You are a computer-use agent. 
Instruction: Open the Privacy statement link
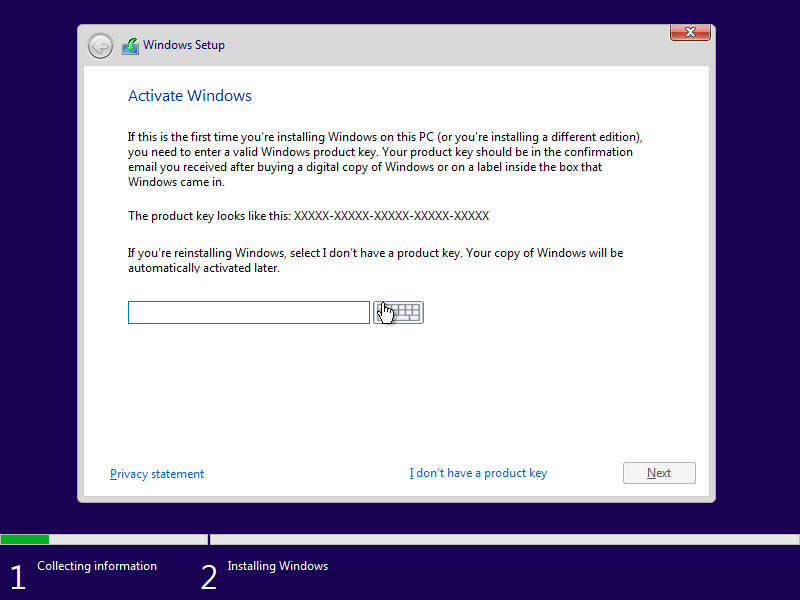coord(157,474)
